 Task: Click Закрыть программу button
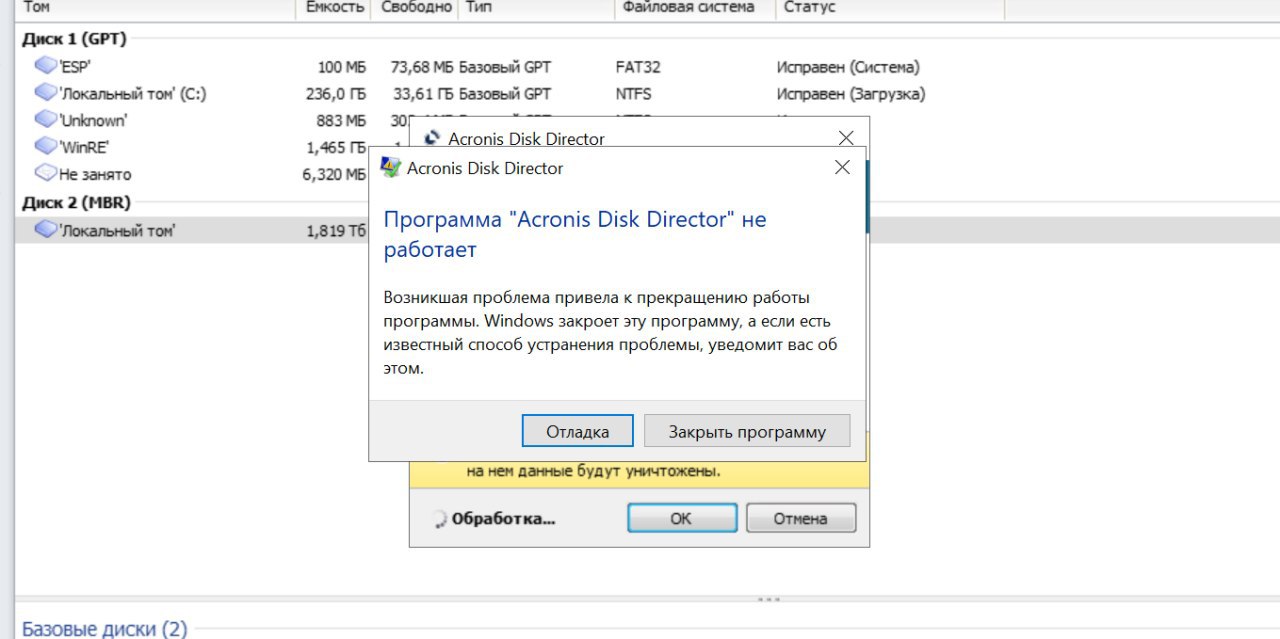(x=747, y=432)
